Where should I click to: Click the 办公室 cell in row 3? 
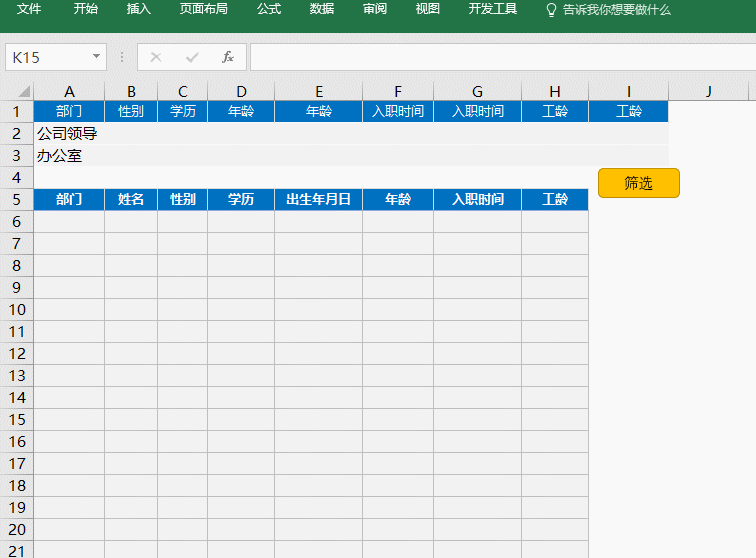coord(68,155)
